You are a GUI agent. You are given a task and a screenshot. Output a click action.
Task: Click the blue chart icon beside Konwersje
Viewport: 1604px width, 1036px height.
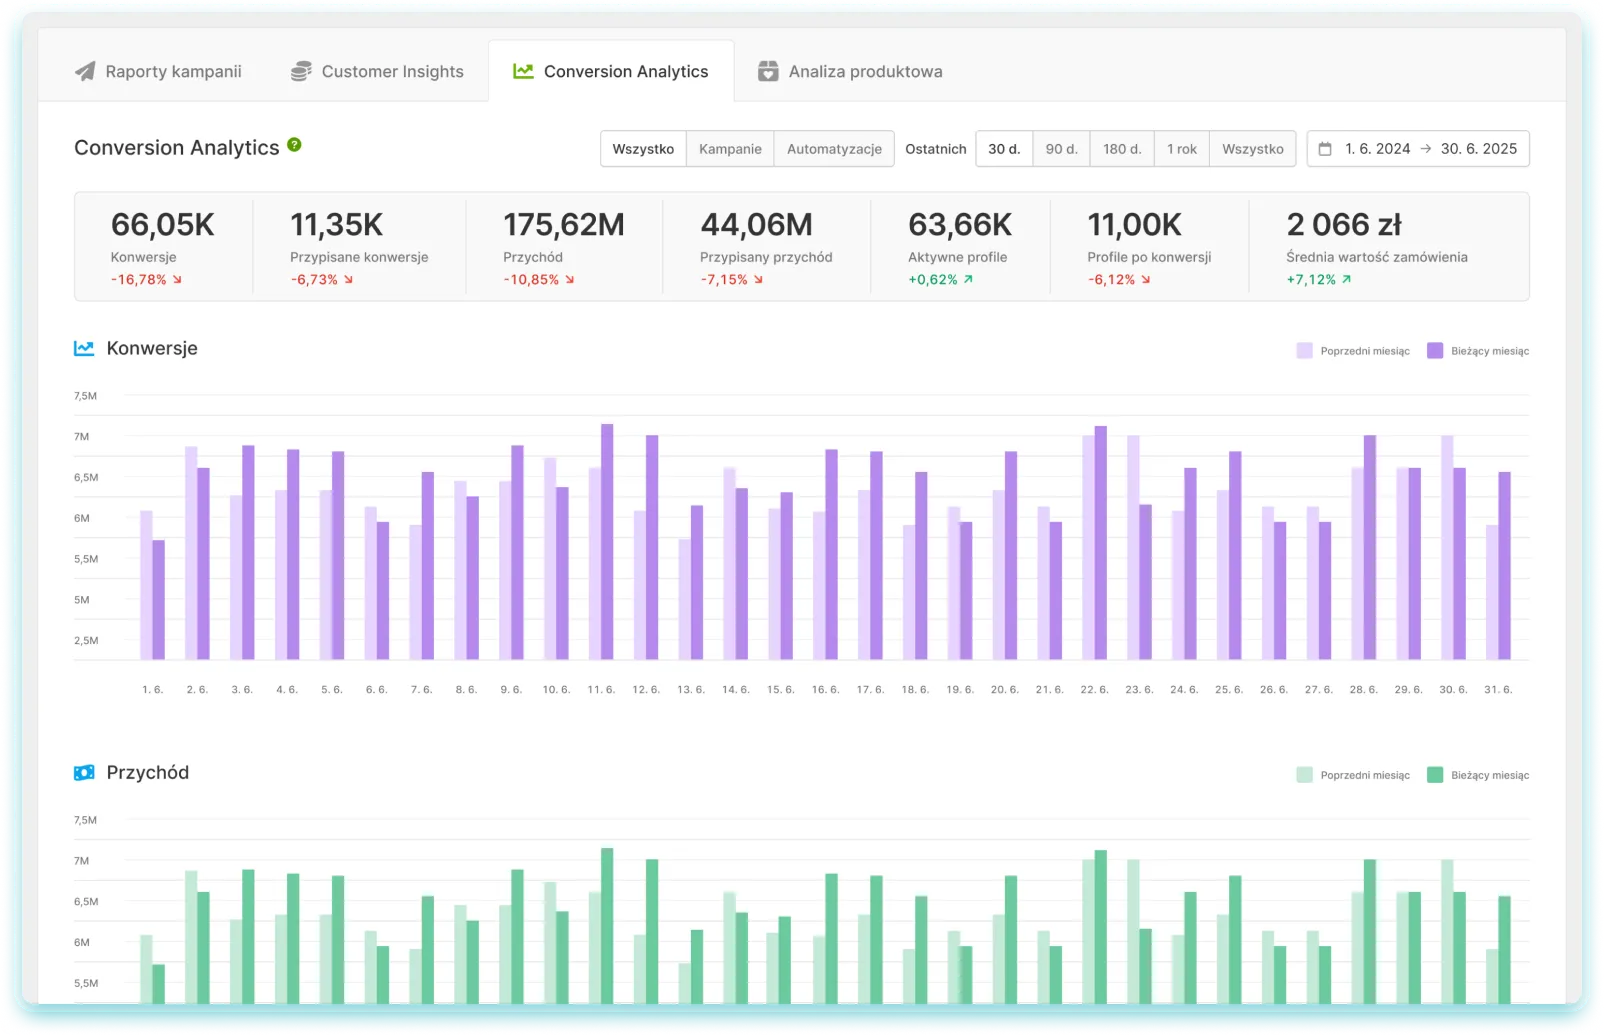tap(84, 348)
